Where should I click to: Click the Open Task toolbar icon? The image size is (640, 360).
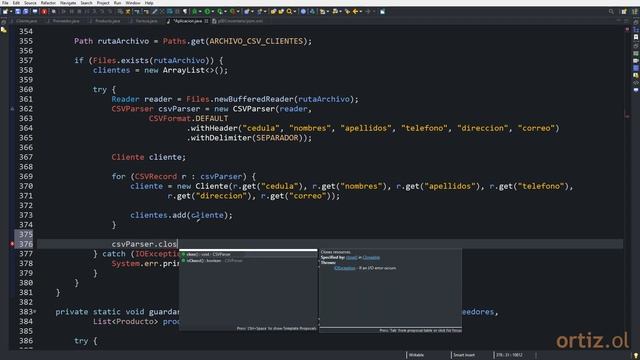[x=281, y=11]
